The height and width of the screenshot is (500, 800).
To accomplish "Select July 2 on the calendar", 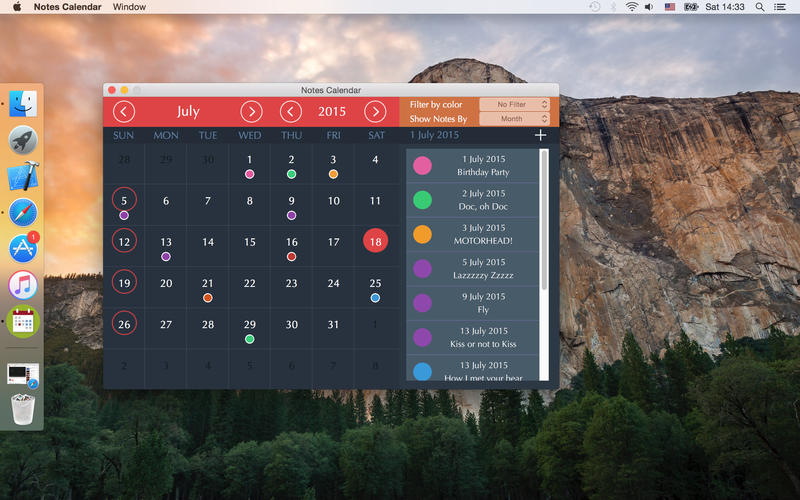I will (x=291, y=164).
